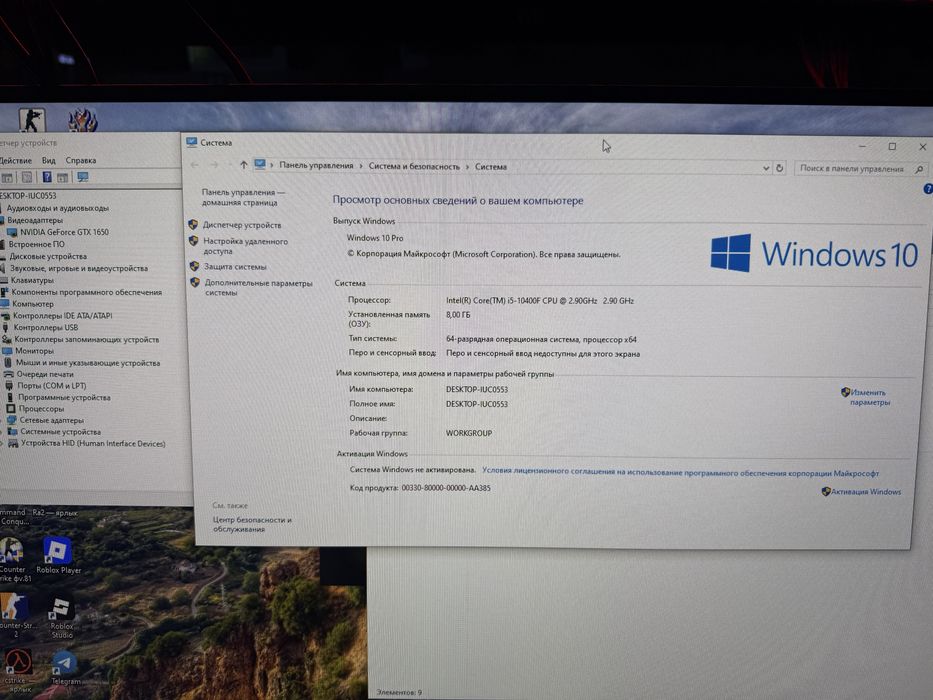The height and width of the screenshot is (700, 933).
Task: Select Компьютер category in device tree
Action: (33, 304)
